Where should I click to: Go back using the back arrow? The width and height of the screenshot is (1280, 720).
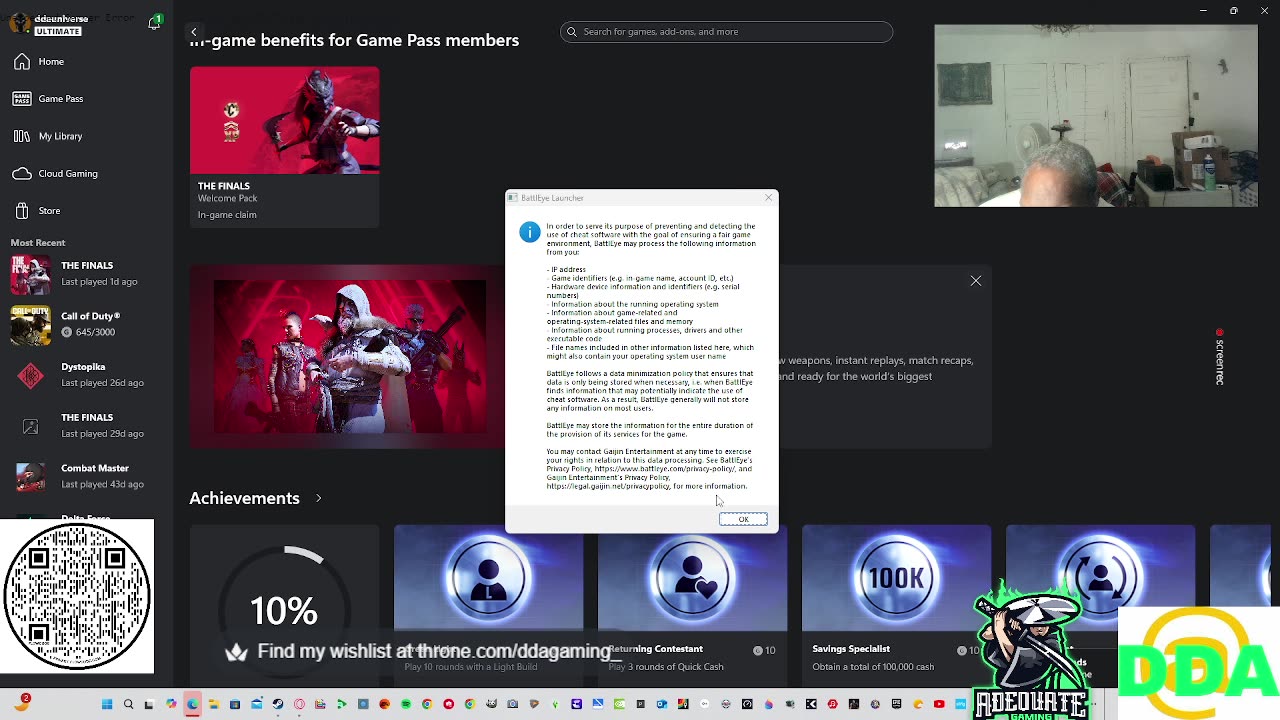tap(194, 32)
